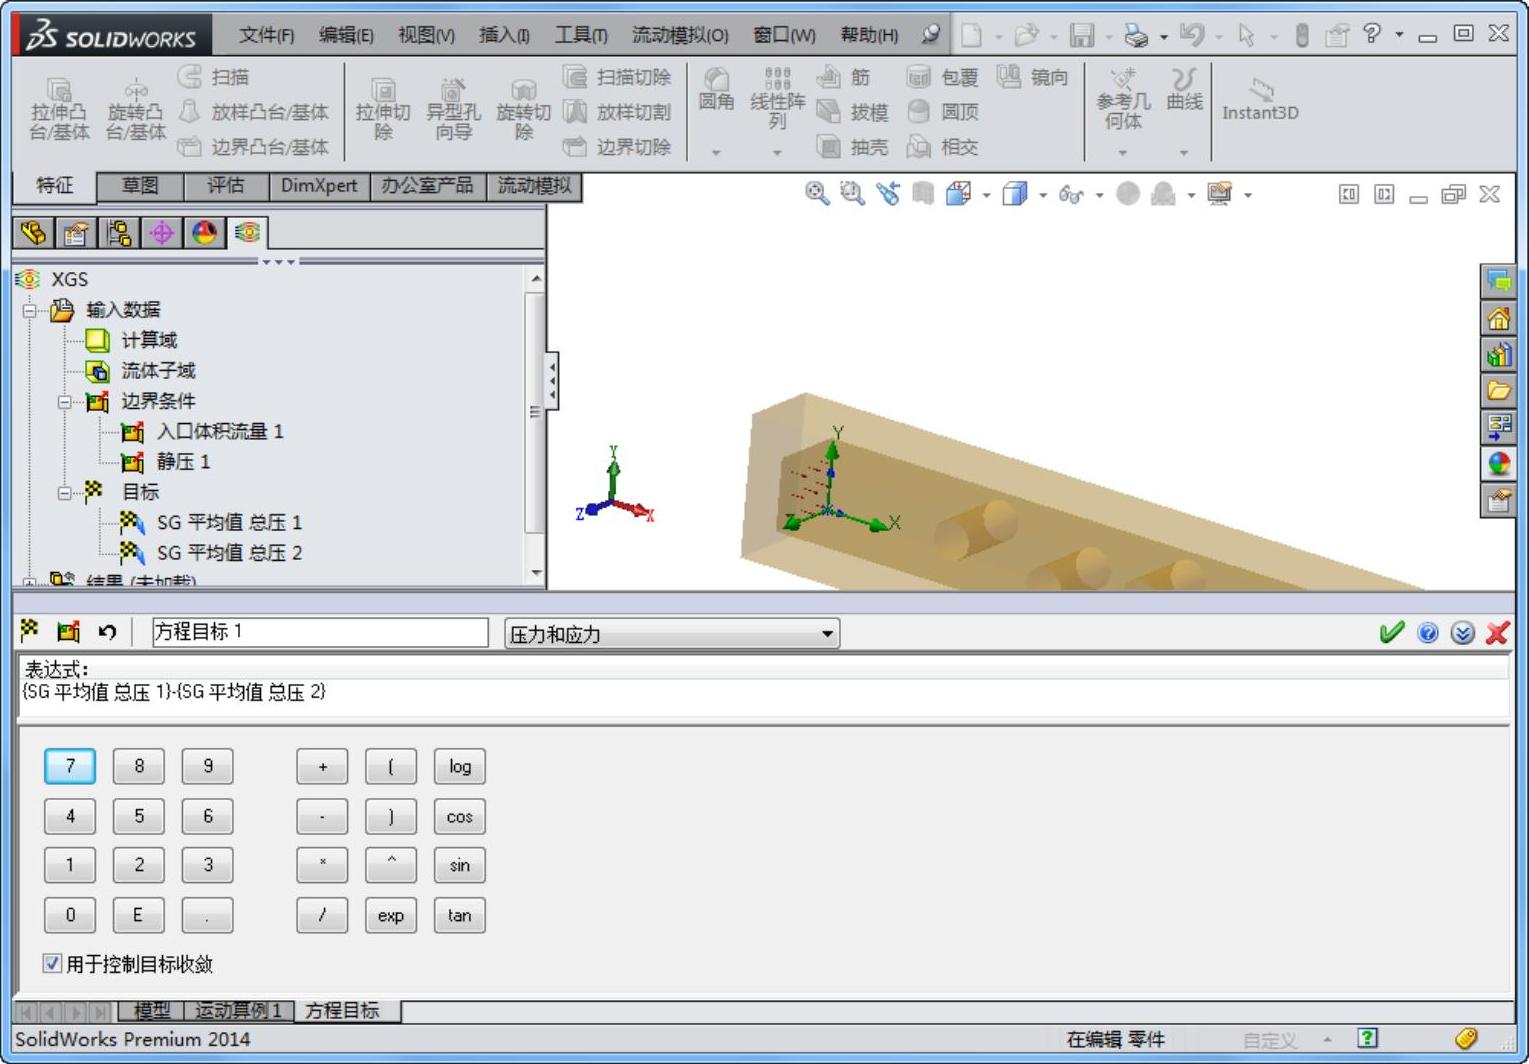Toggle the 用于控制目标收敛 checkbox

coord(52,963)
